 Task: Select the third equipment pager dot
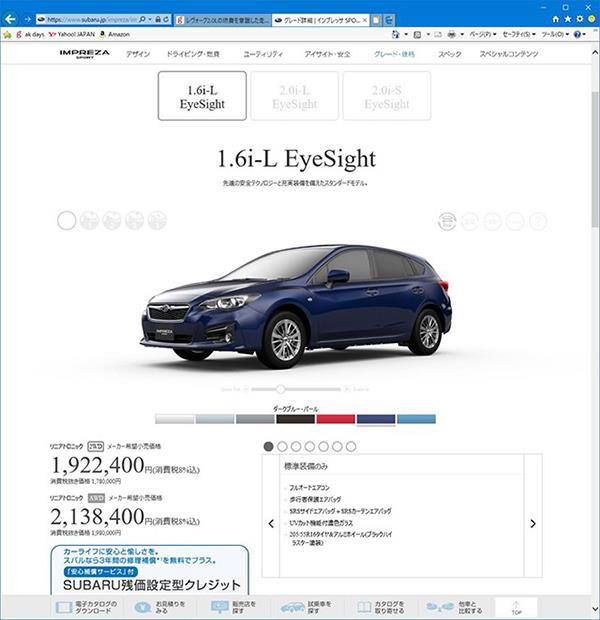coord(296,446)
